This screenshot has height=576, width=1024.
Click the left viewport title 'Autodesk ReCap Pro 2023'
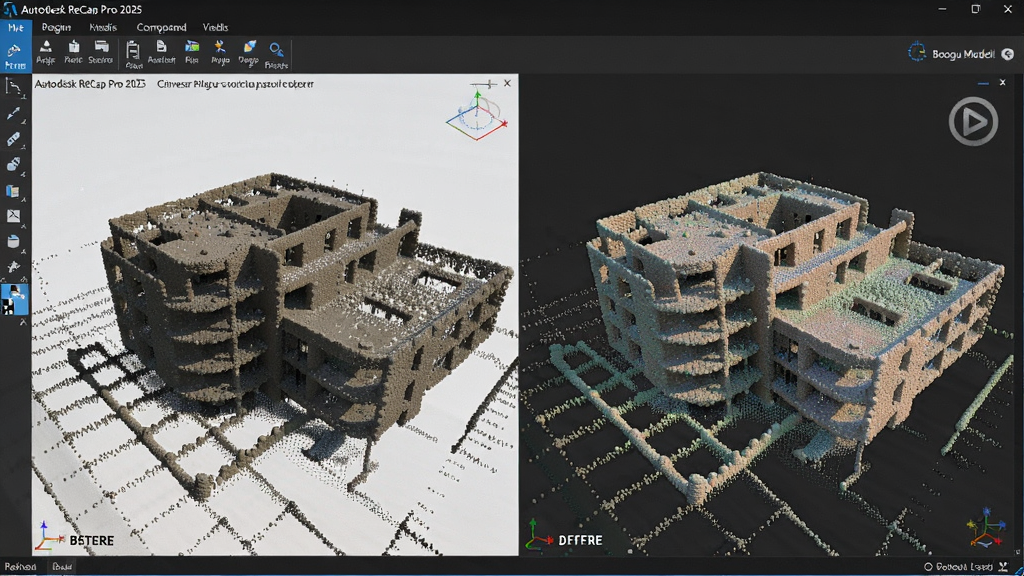pyautogui.click(x=90, y=84)
